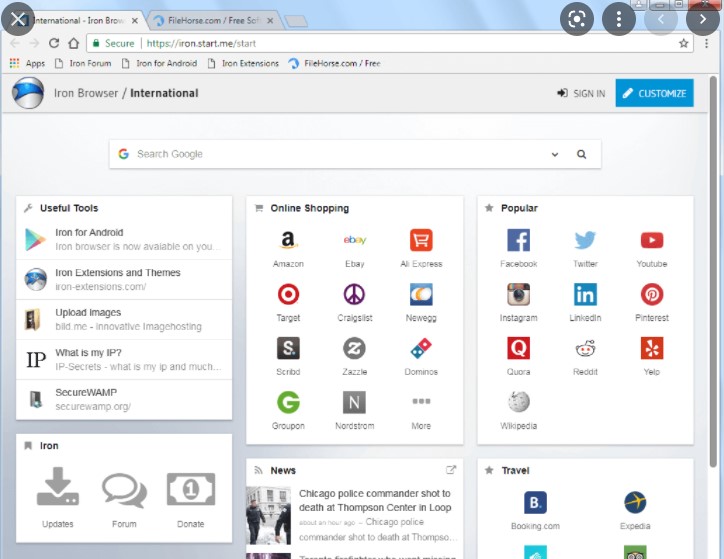Open the Groupon icon
Image resolution: width=724 pixels, height=559 pixels.
click(288, 402)
